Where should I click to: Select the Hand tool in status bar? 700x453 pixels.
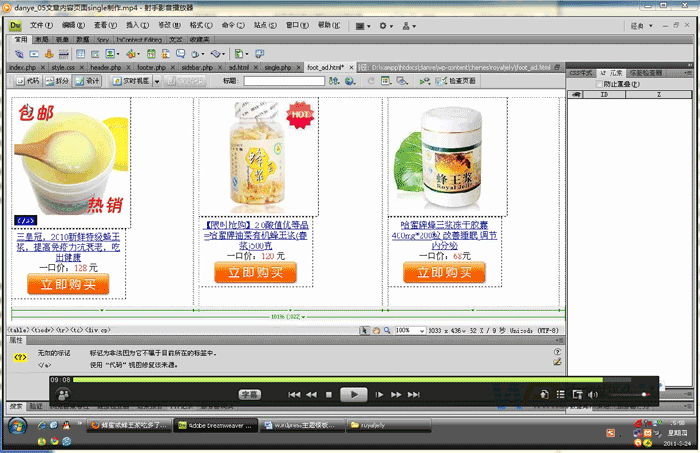pyautogui.click(x=376, y=331)
